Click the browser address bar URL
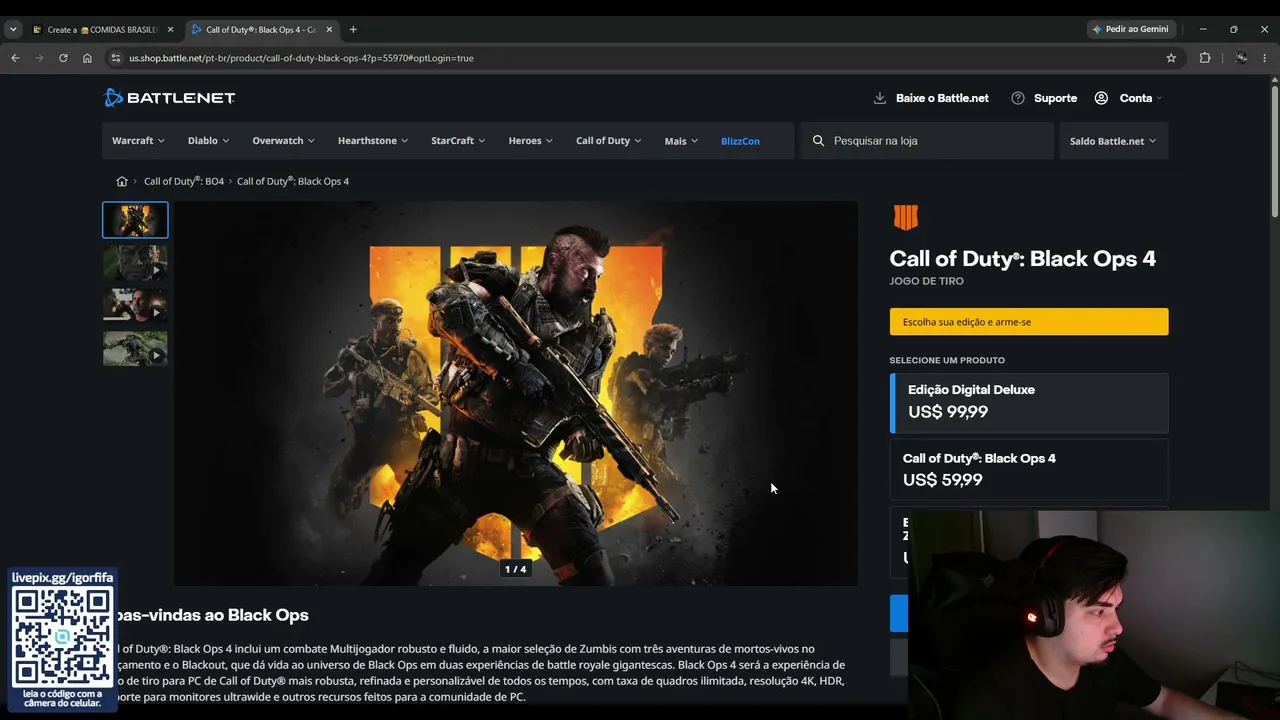The height and width of the screenshot is (720, 1280). tap(301, 58)
